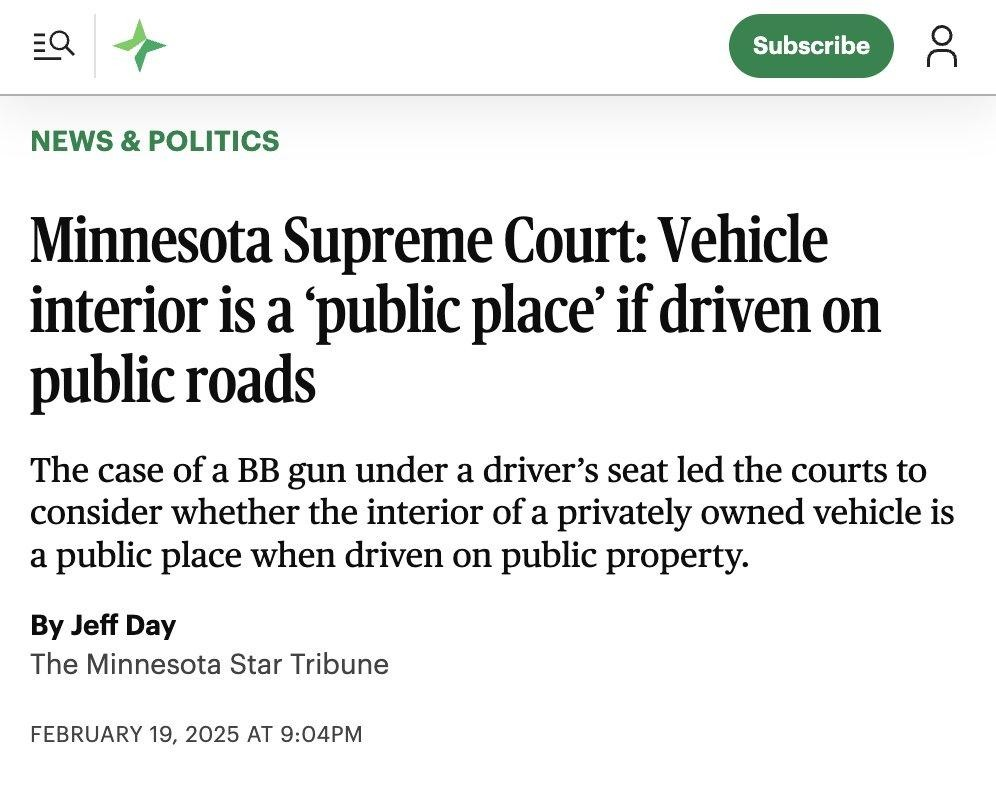
Task: Click The Minnesota Star Tribune publication name
Action: tap(209, 663)
